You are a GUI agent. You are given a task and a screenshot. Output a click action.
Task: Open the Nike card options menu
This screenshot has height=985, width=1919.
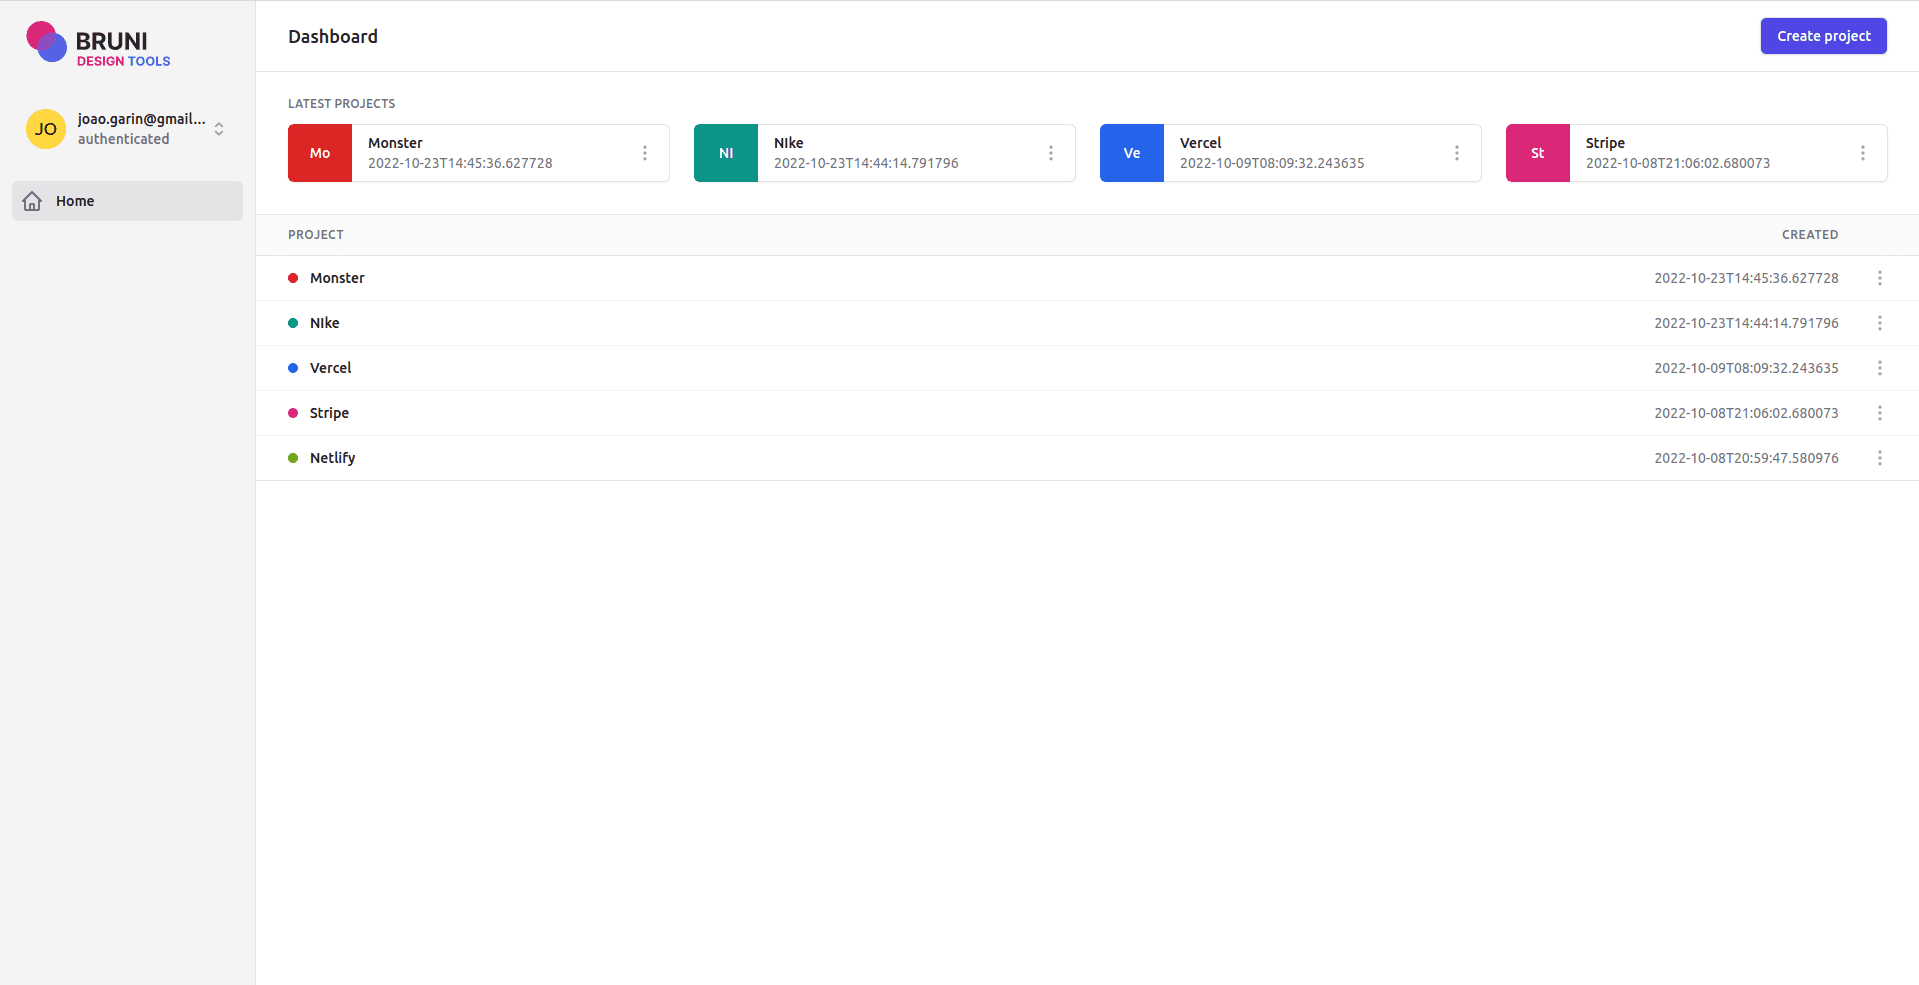click(1051, 153)
